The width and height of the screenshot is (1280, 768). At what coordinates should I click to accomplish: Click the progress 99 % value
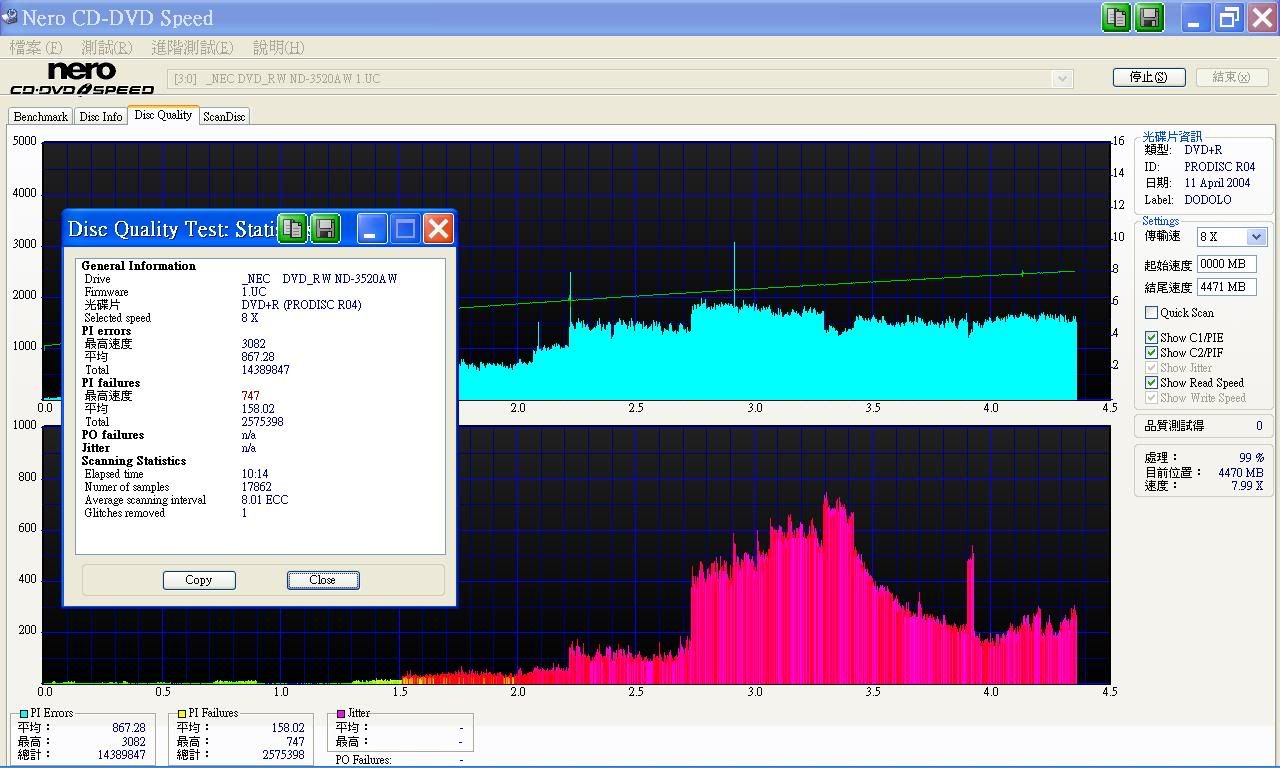coord(1252,458)
